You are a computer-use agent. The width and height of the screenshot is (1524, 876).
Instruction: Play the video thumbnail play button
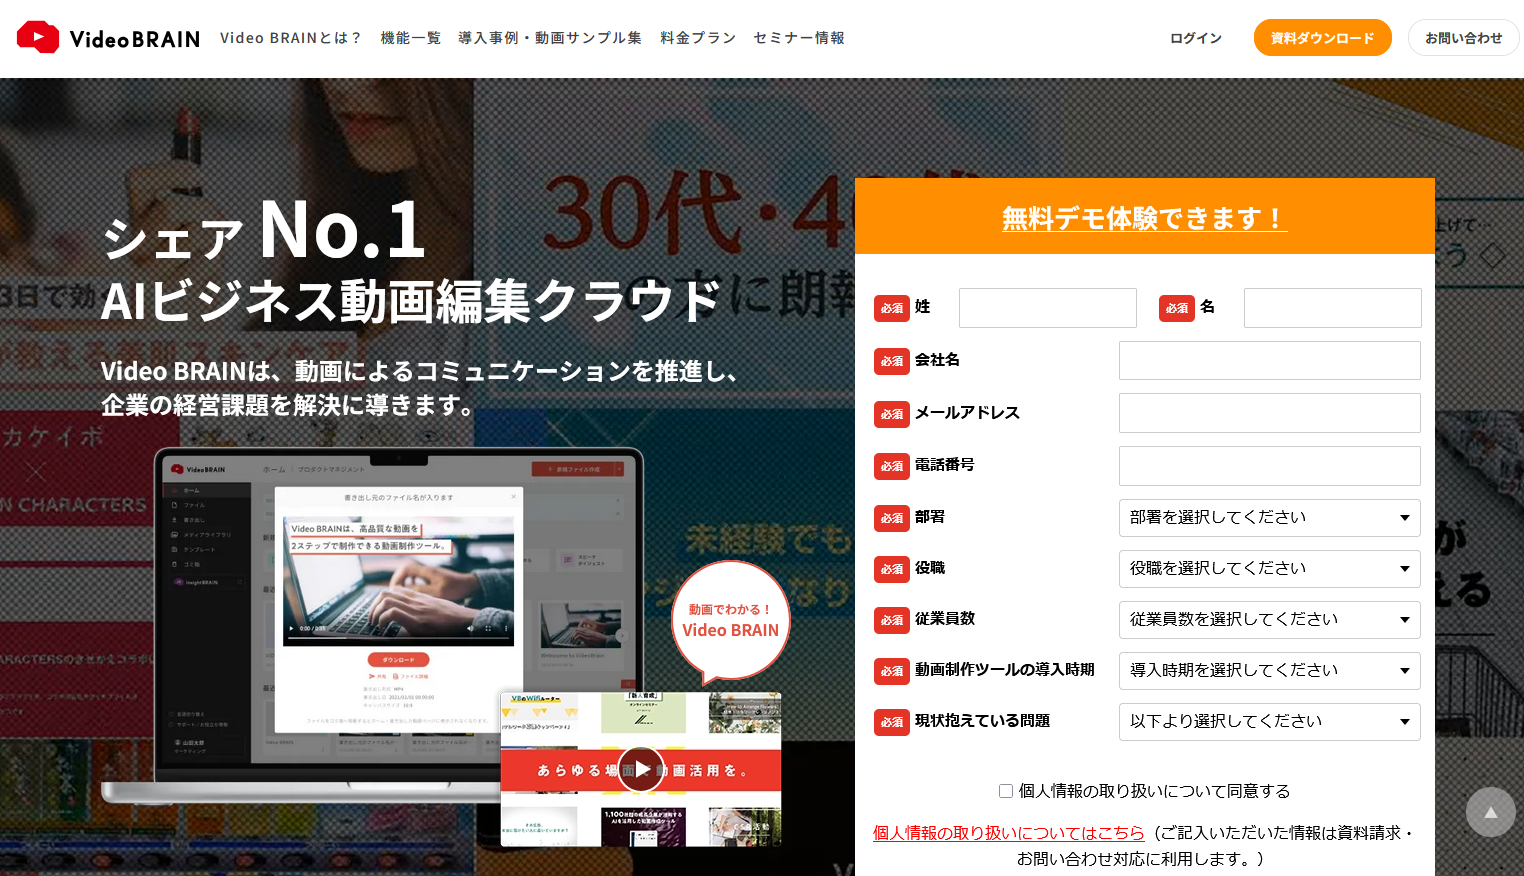(x=640, y=770)
